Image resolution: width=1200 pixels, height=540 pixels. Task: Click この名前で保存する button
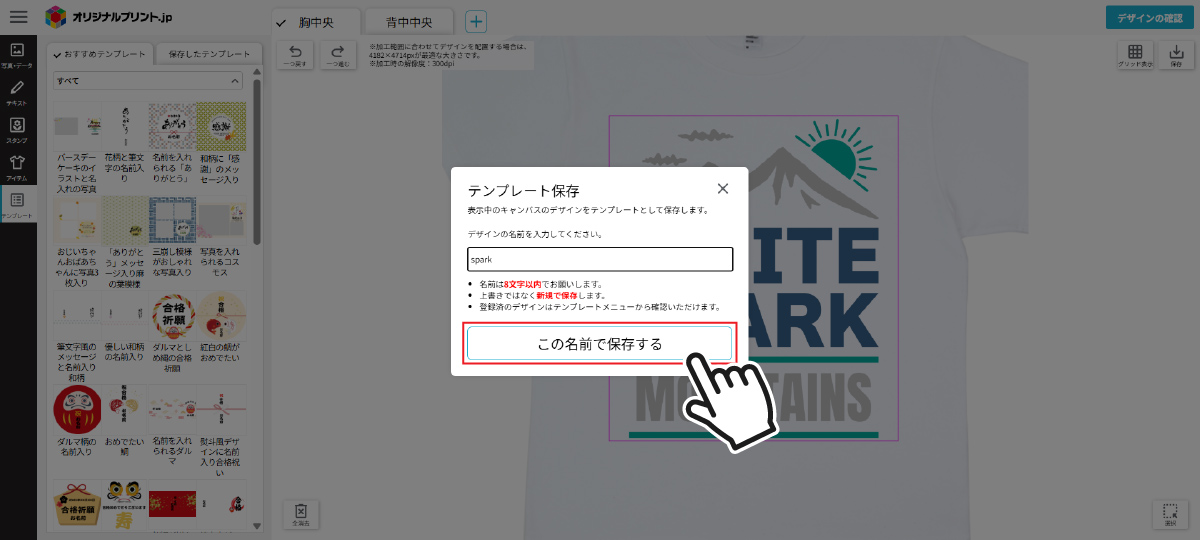click(600, 343)
